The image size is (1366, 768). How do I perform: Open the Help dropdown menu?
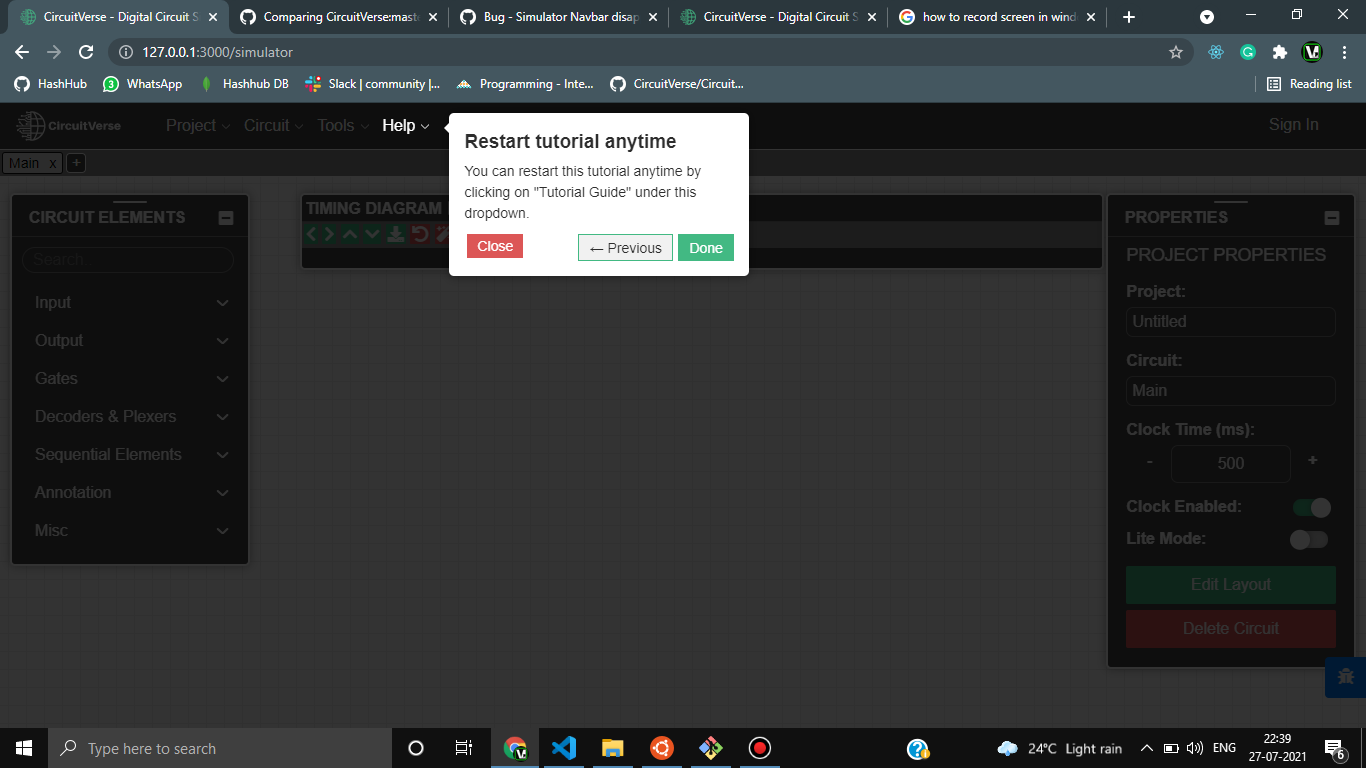pyautogui.click(x=405, y=125)
